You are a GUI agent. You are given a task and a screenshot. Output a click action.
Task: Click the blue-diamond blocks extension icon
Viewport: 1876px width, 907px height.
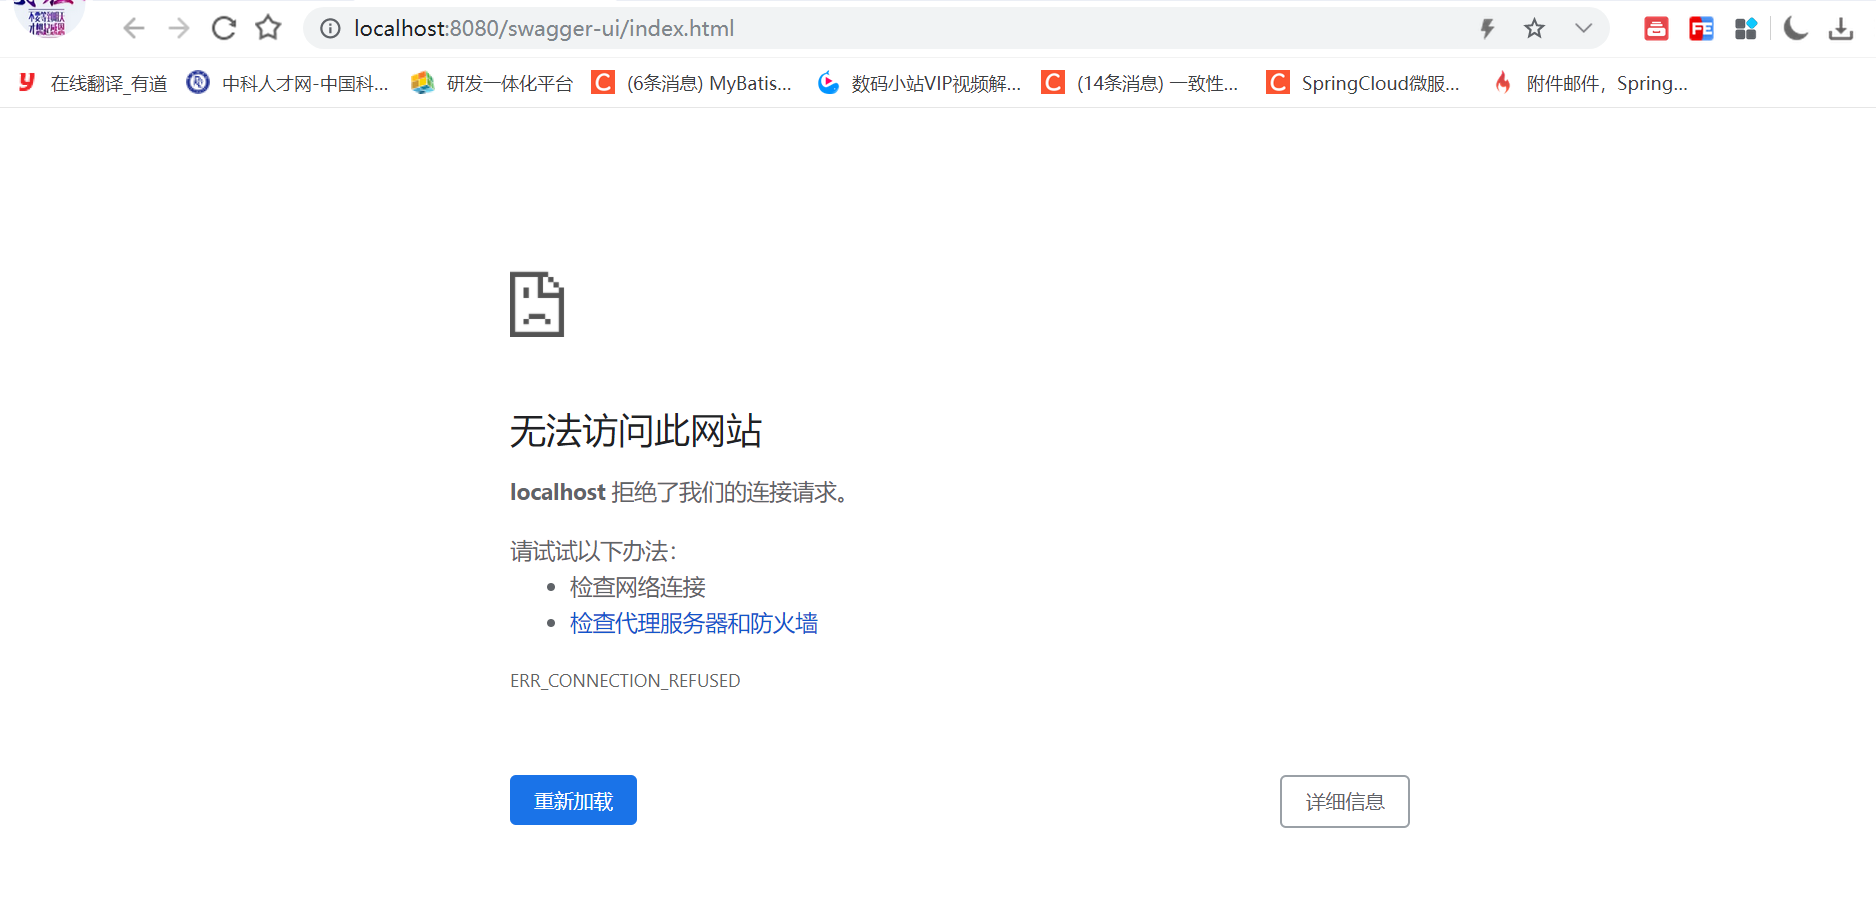(x=1746, y=28)
